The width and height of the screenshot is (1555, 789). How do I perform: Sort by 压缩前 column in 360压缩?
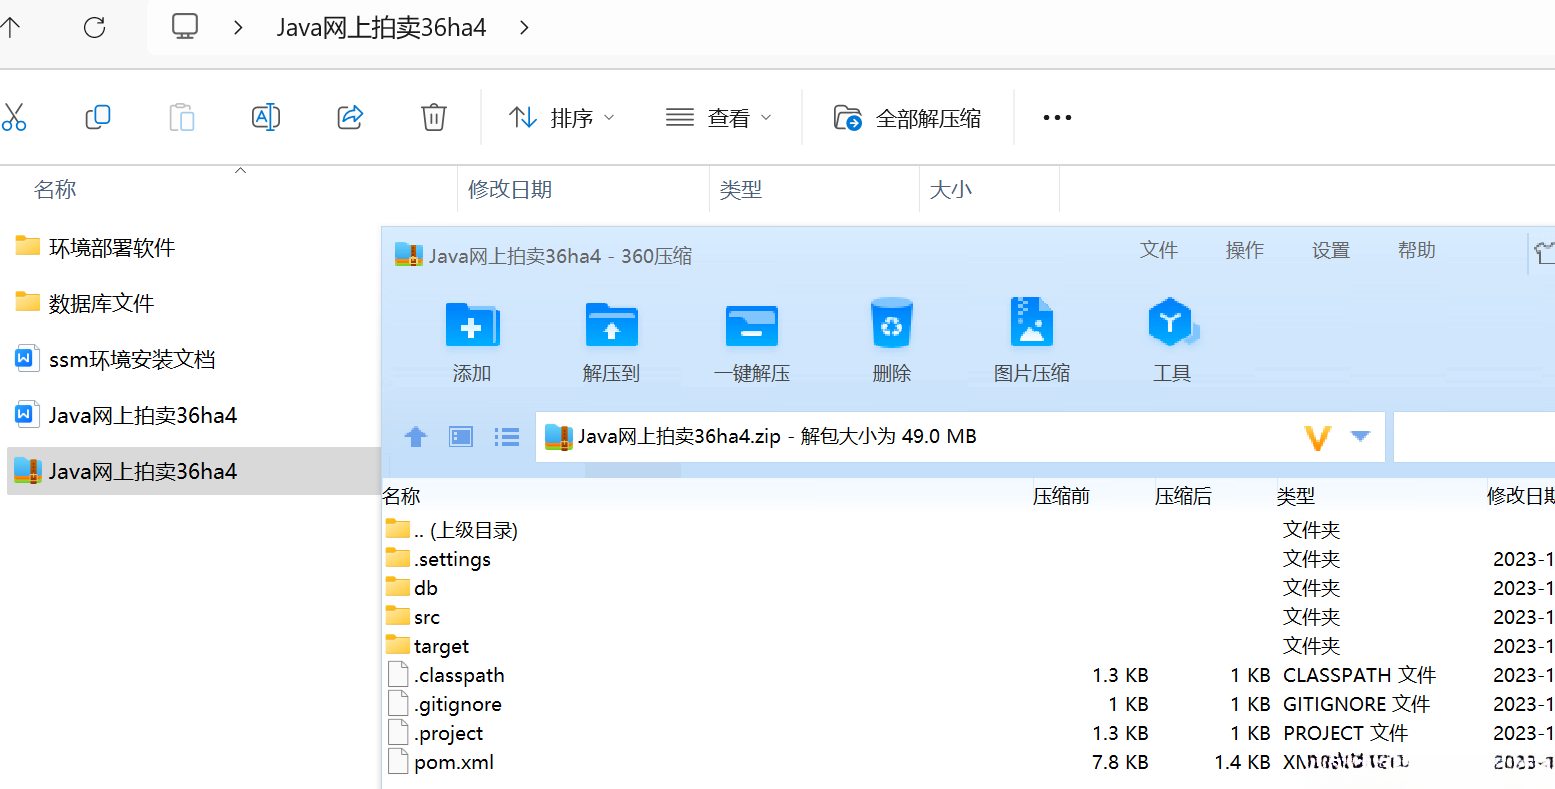[x=1061, y=496]
